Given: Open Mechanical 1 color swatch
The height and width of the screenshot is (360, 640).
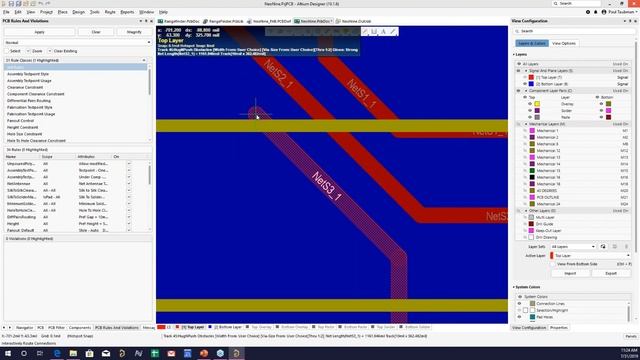Looking at the screenshot, I should coord(532,131).
